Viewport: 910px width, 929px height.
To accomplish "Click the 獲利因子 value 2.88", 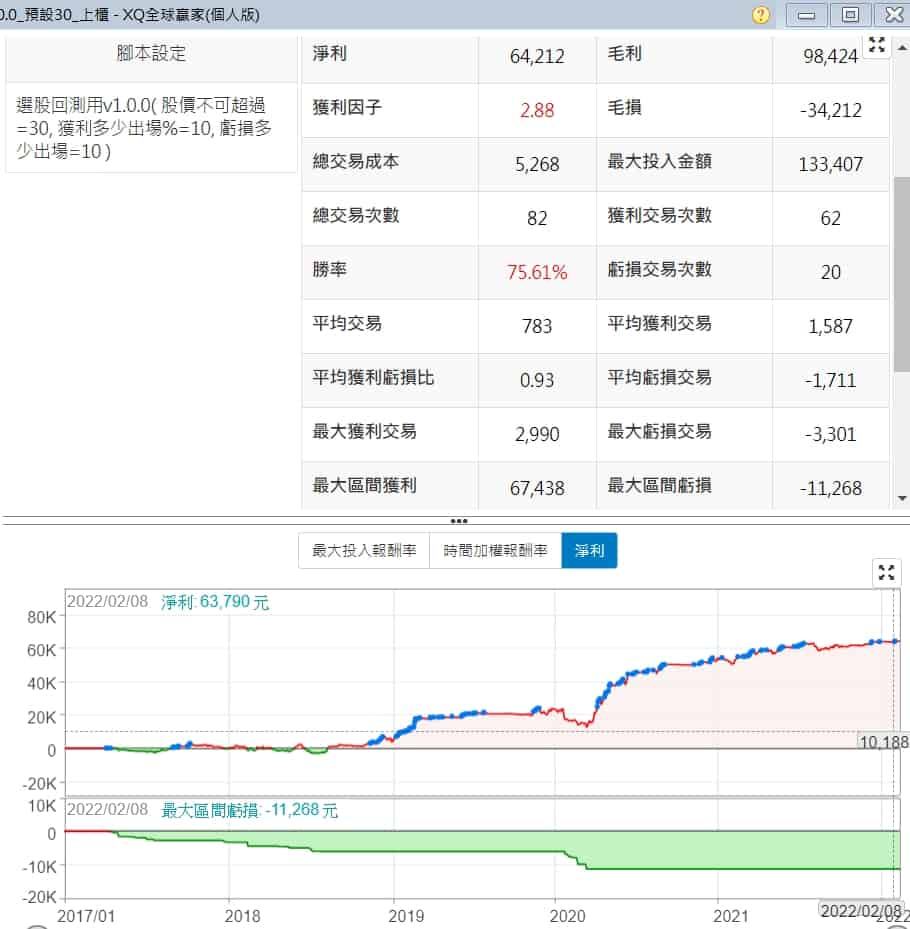I will (x=537, y=110).
